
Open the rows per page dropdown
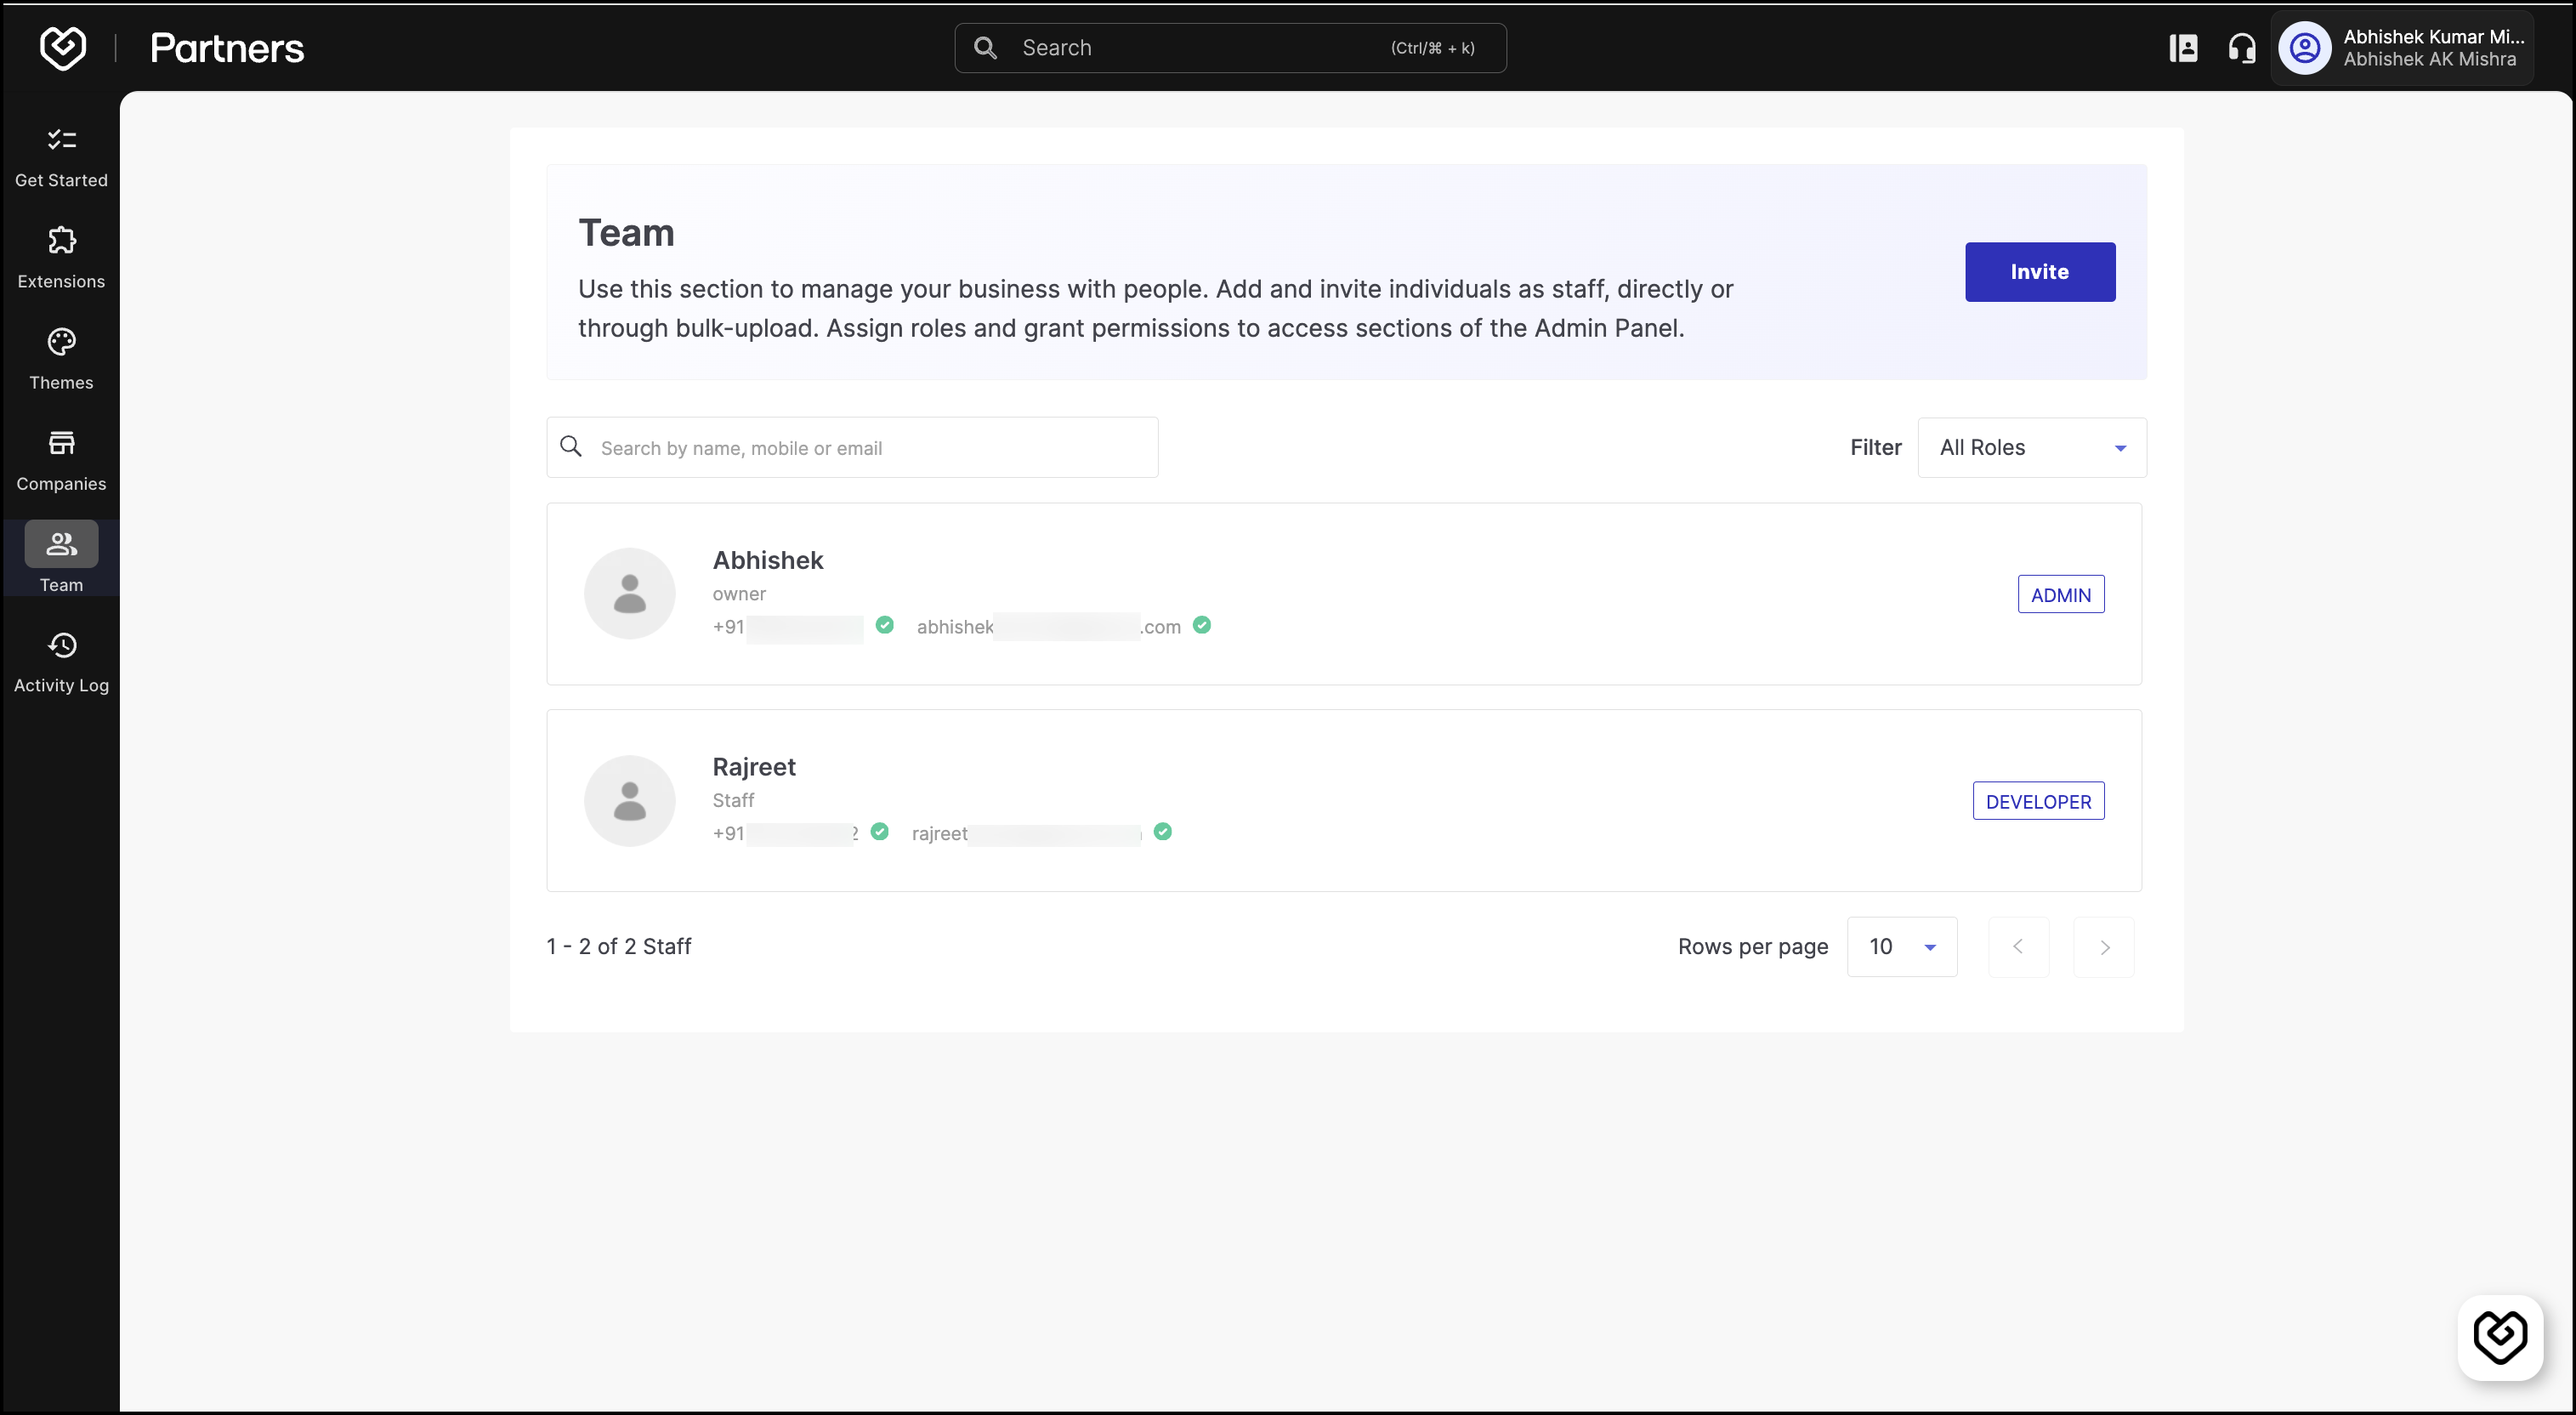pos(1902,947)
